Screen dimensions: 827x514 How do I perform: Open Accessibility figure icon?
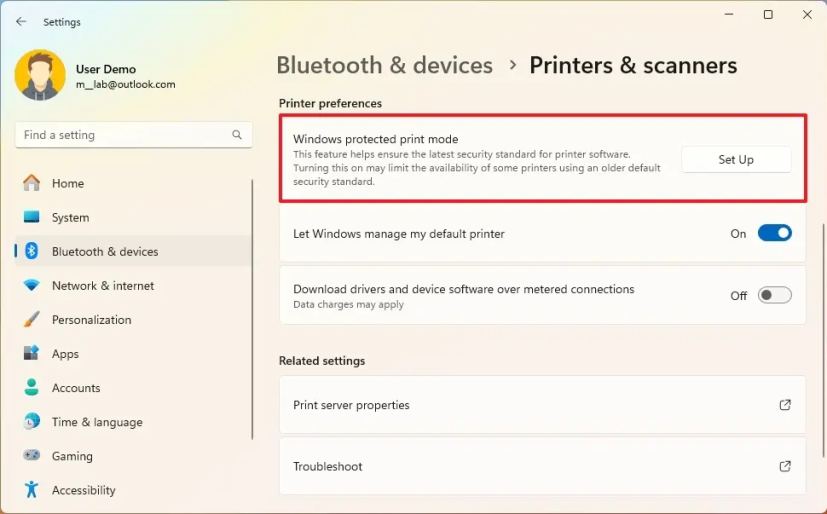tap(32, 489)
